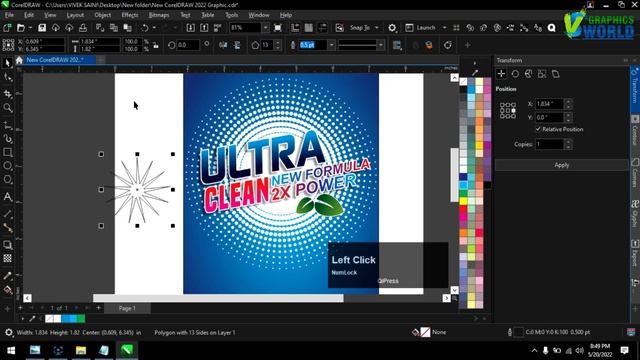The image size is (640, 360).
Task: Select the Shape tool in the toolbox
Action: coord(7,77)
